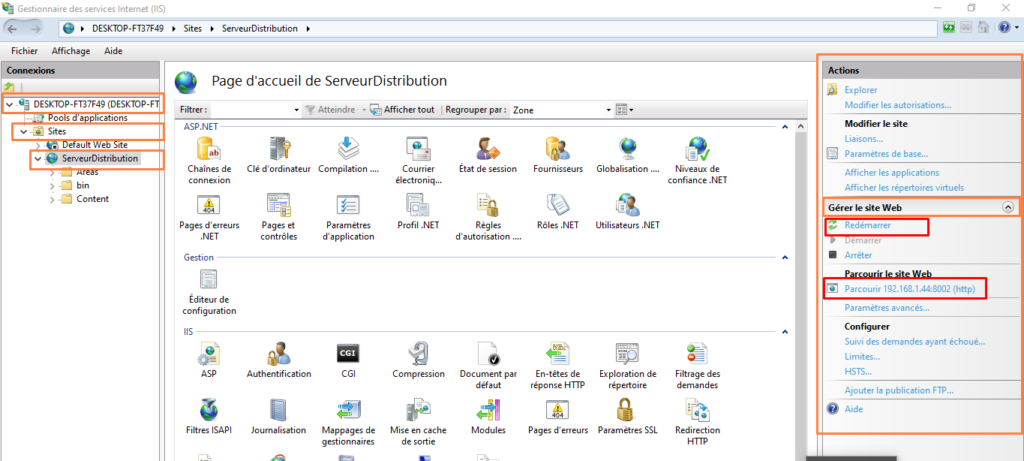Open Courrier électronique SMTP icon
The image size is (1024, 461).
coord(418,149)
